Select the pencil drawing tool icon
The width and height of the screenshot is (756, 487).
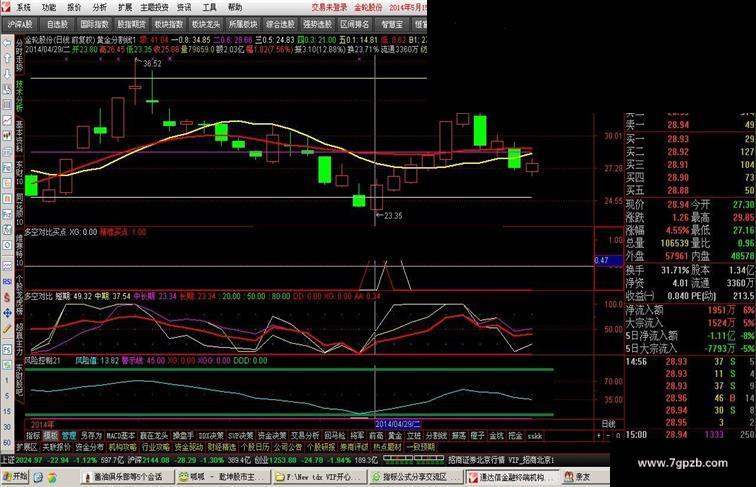(7, 329)
